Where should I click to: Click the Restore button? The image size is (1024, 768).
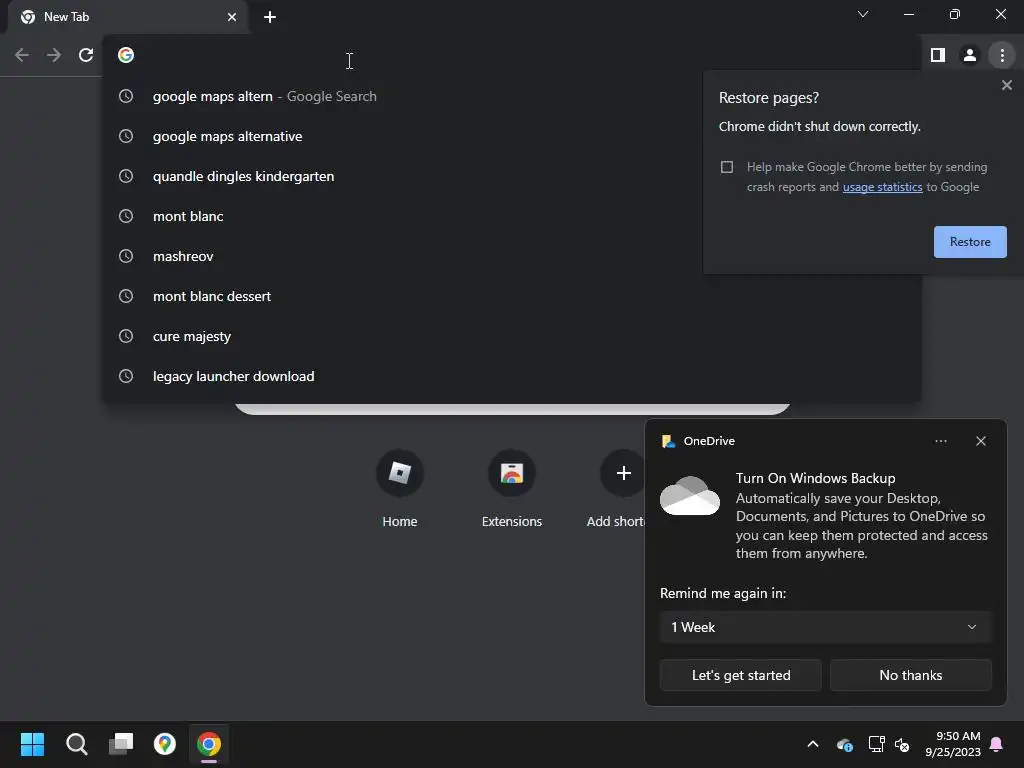[x=970, y=242]
